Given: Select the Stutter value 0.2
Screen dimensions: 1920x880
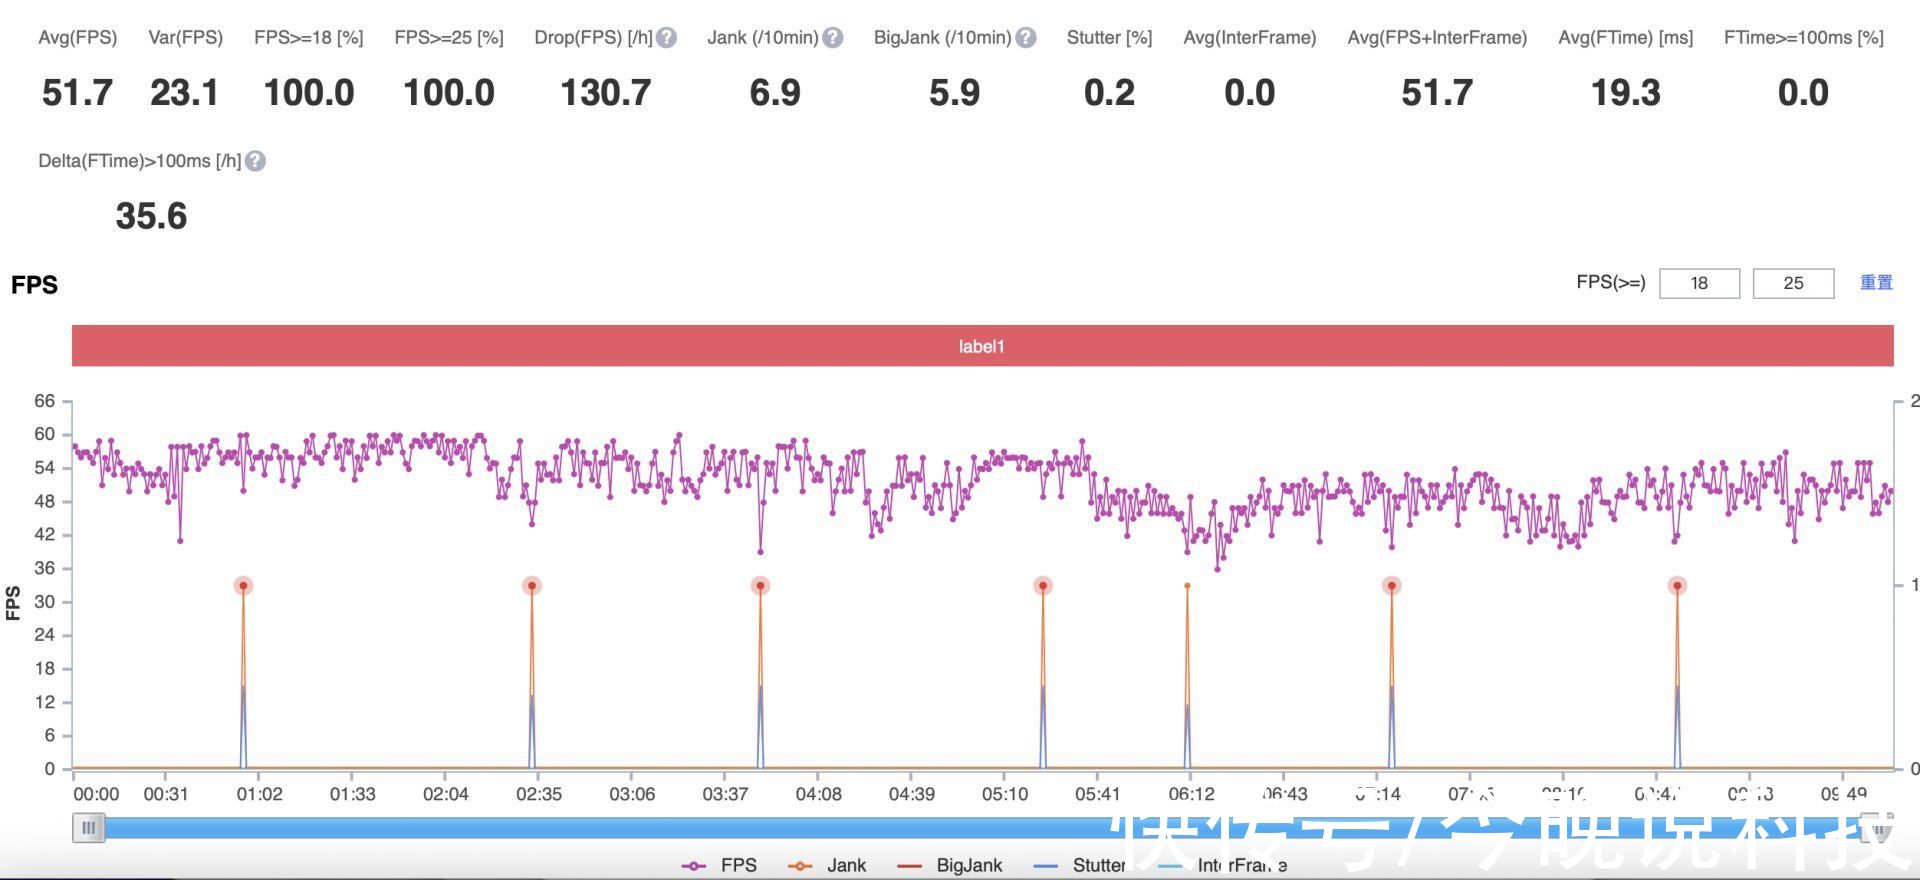Looking at the screenshot, I should point(1109,93).
